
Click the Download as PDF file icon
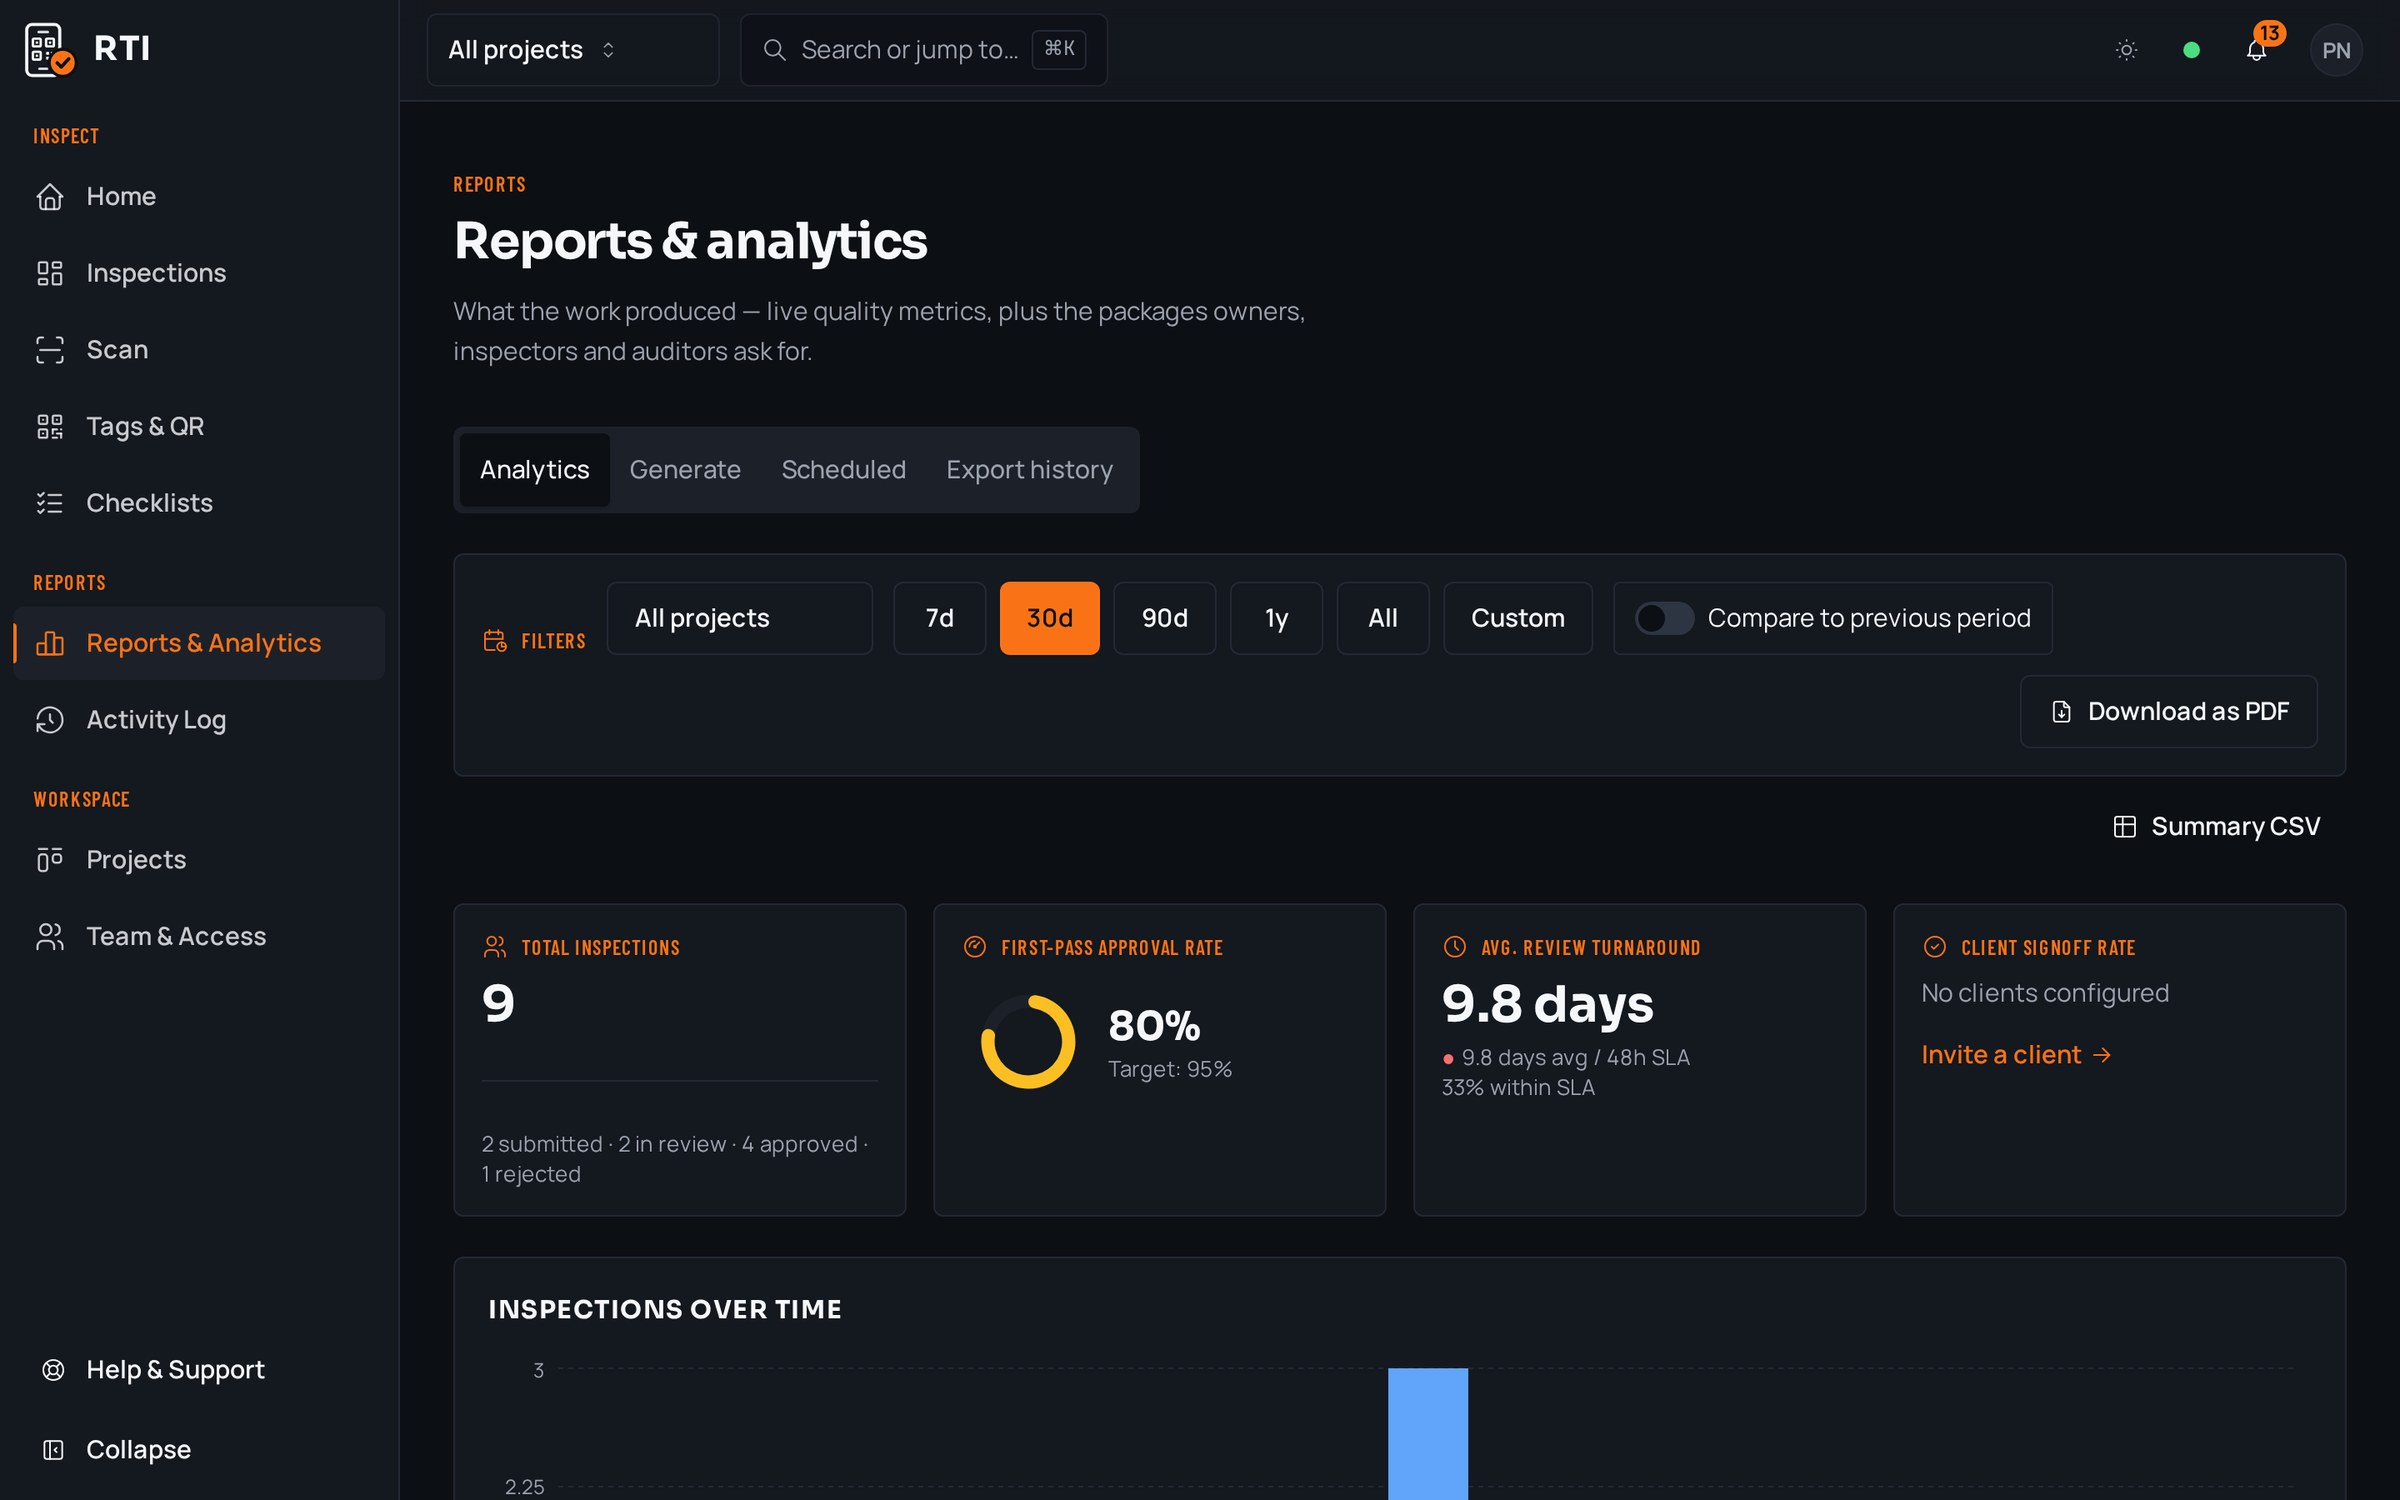pos(2062,712)
